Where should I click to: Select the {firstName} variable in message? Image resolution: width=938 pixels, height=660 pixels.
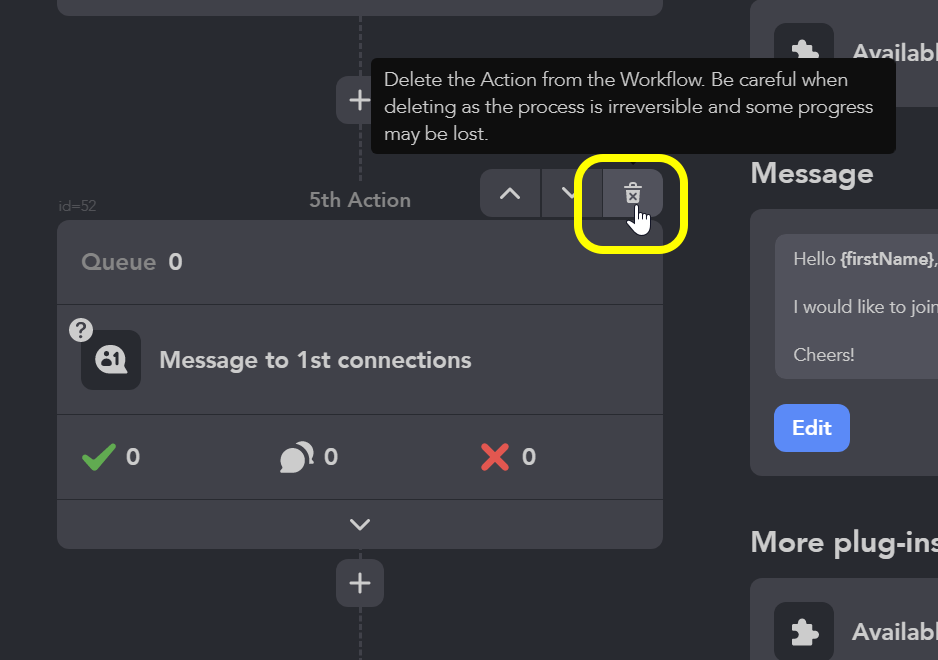[887, 259]
